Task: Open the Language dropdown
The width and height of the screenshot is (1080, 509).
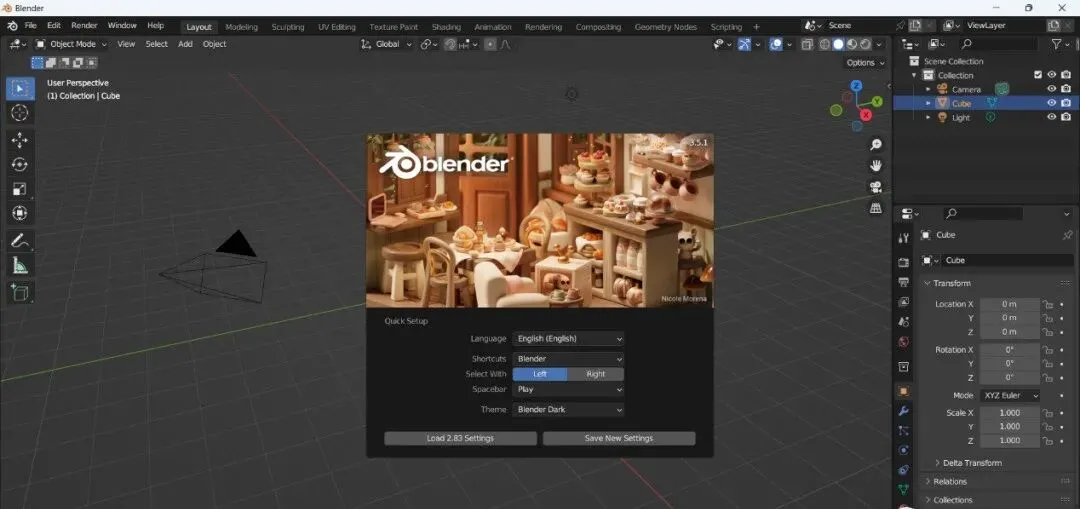Action: pos(568,339)
